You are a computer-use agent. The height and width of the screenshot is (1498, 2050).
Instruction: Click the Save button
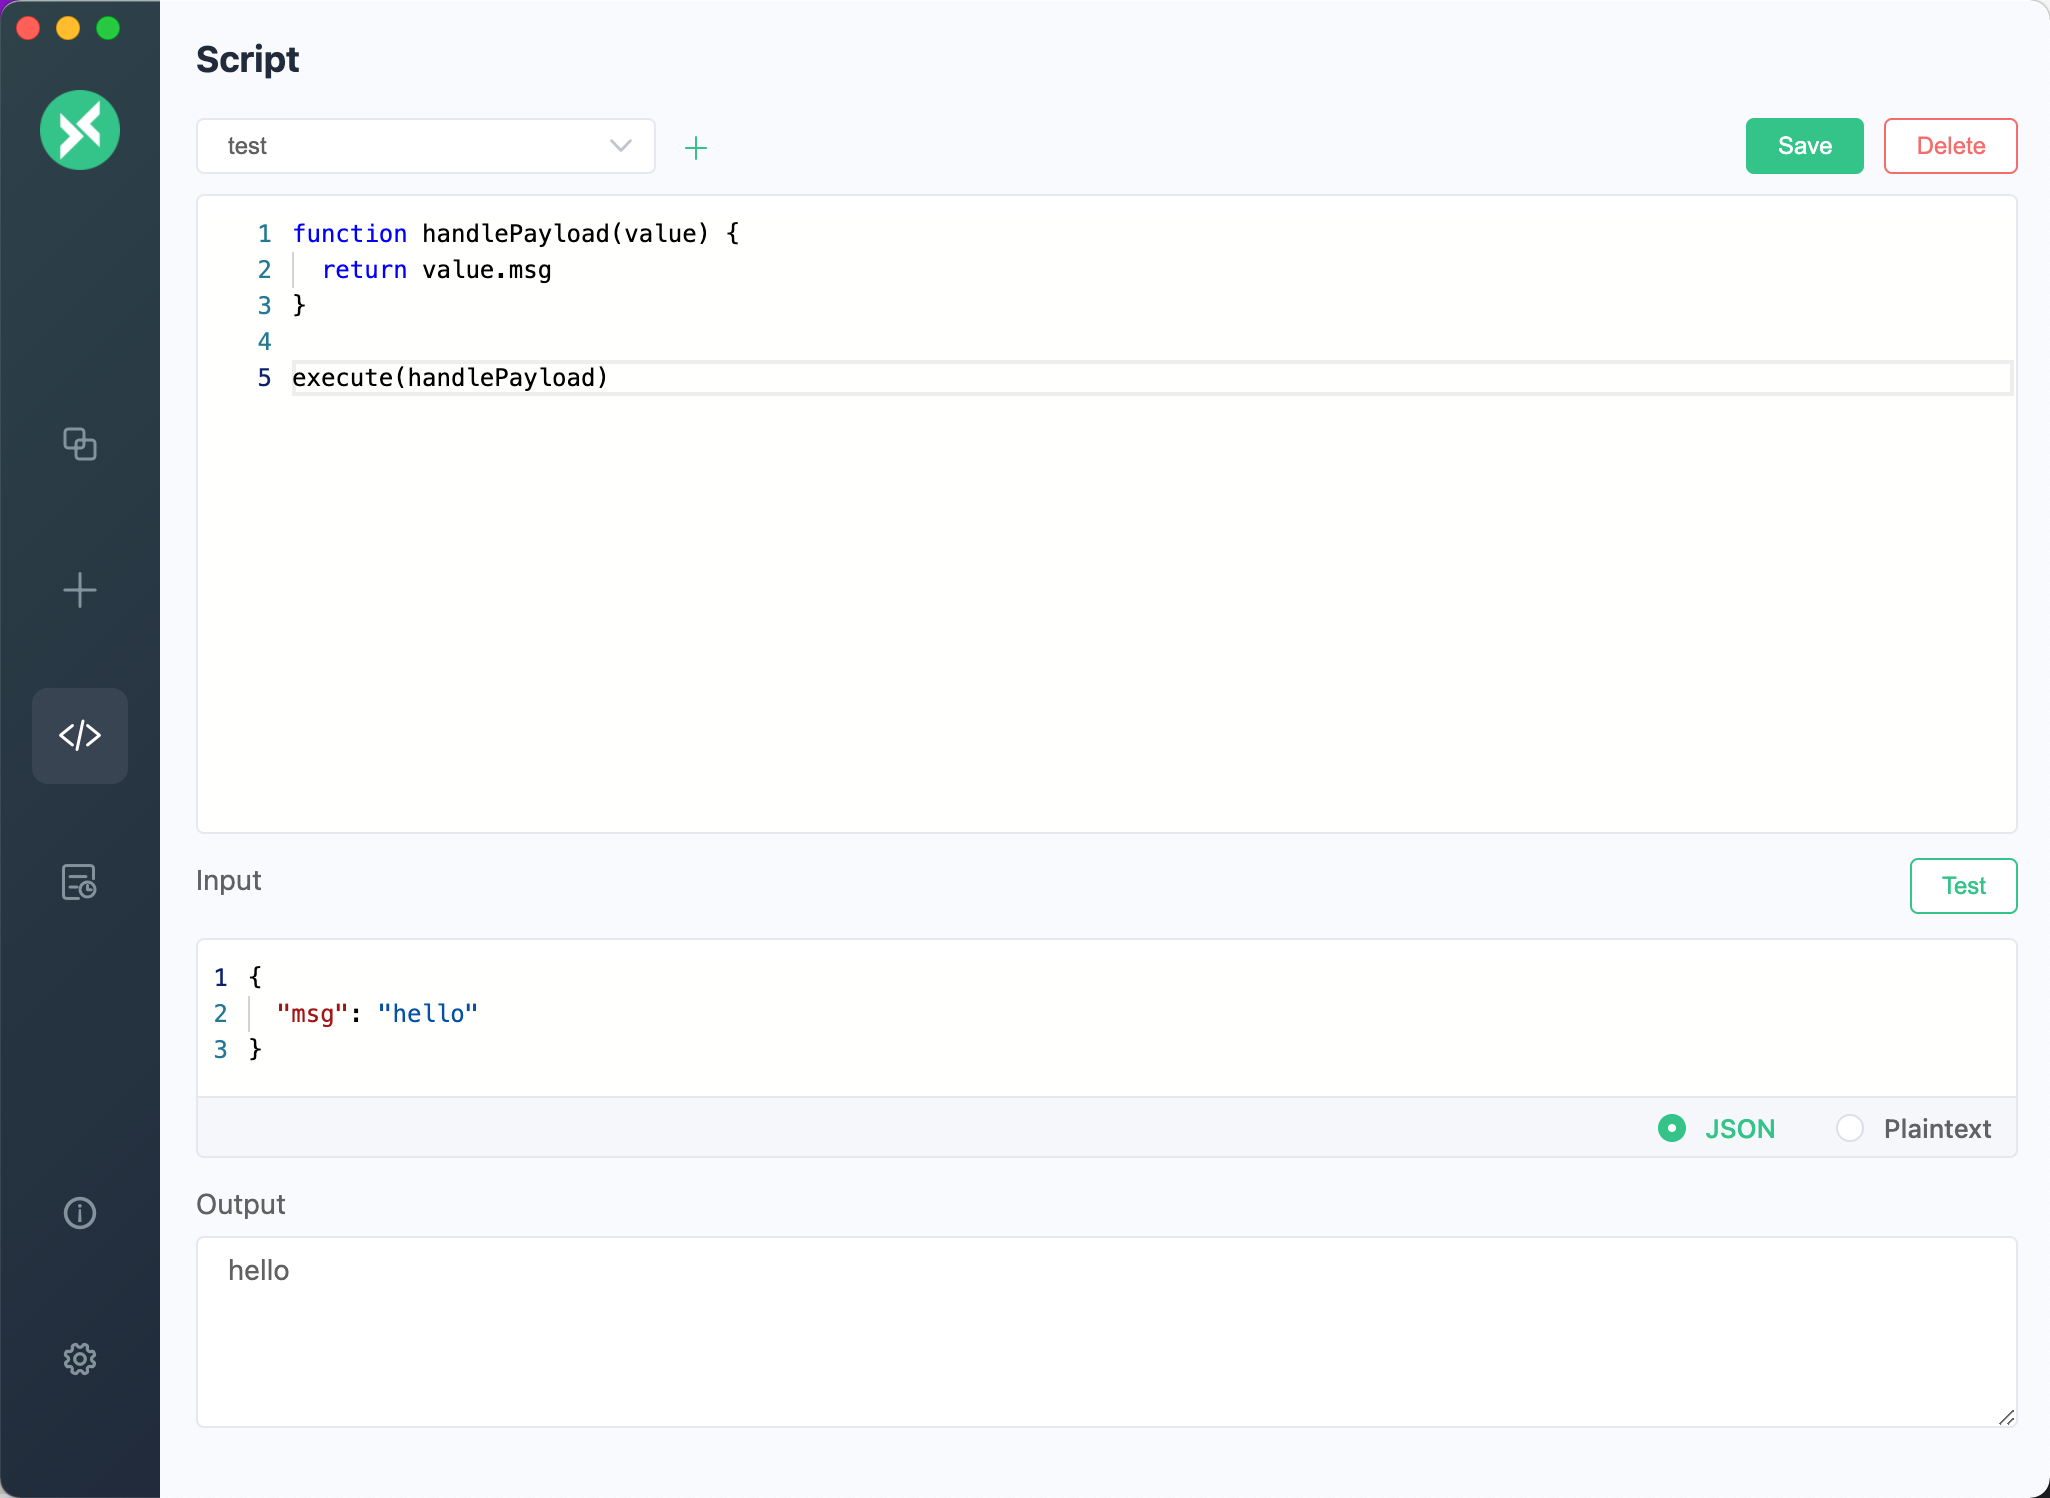pyautogui.click(x=1804, y=146)
